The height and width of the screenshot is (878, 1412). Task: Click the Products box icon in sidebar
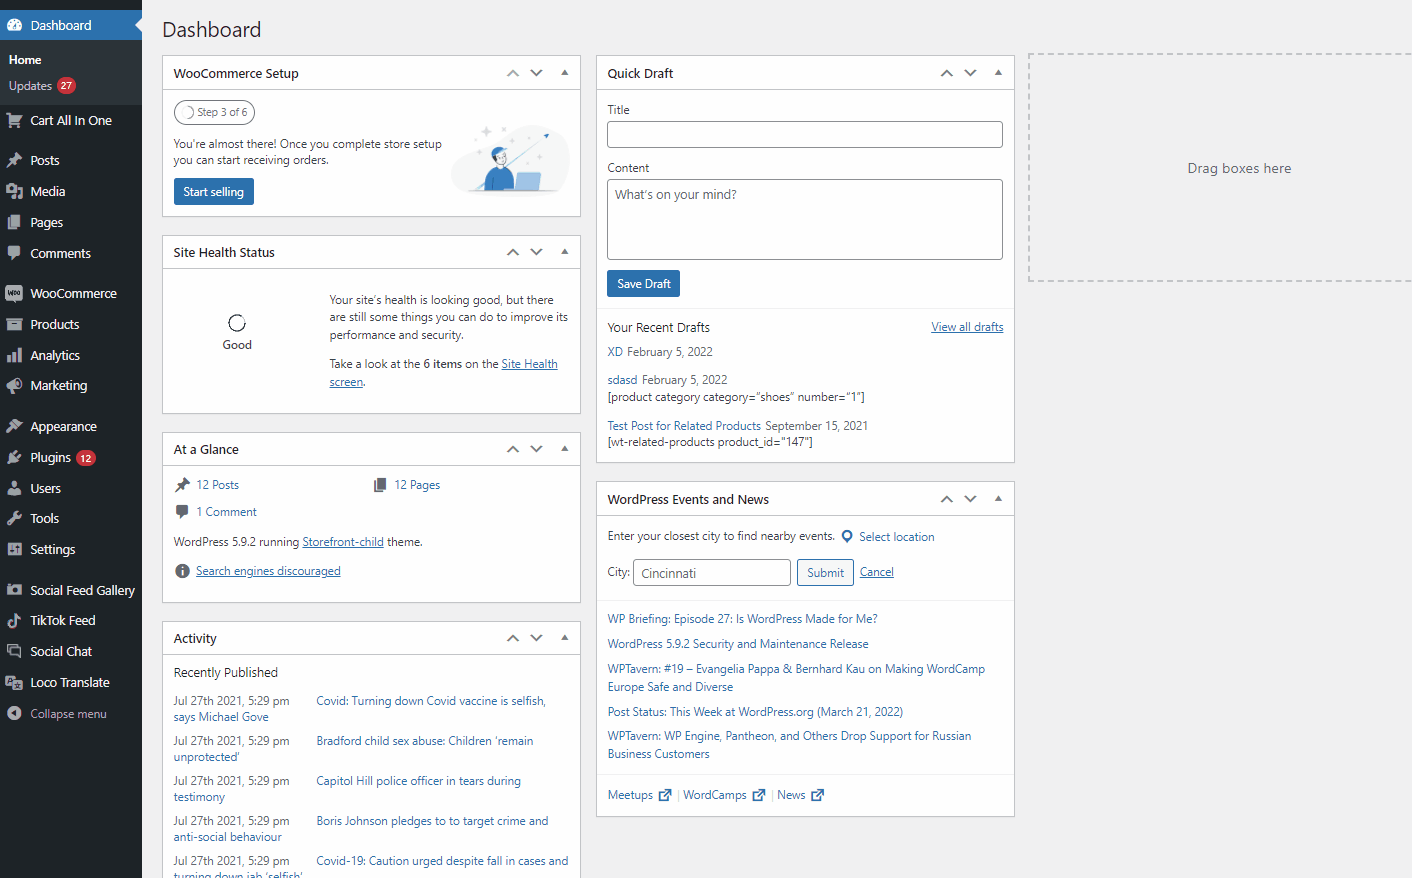14,324
